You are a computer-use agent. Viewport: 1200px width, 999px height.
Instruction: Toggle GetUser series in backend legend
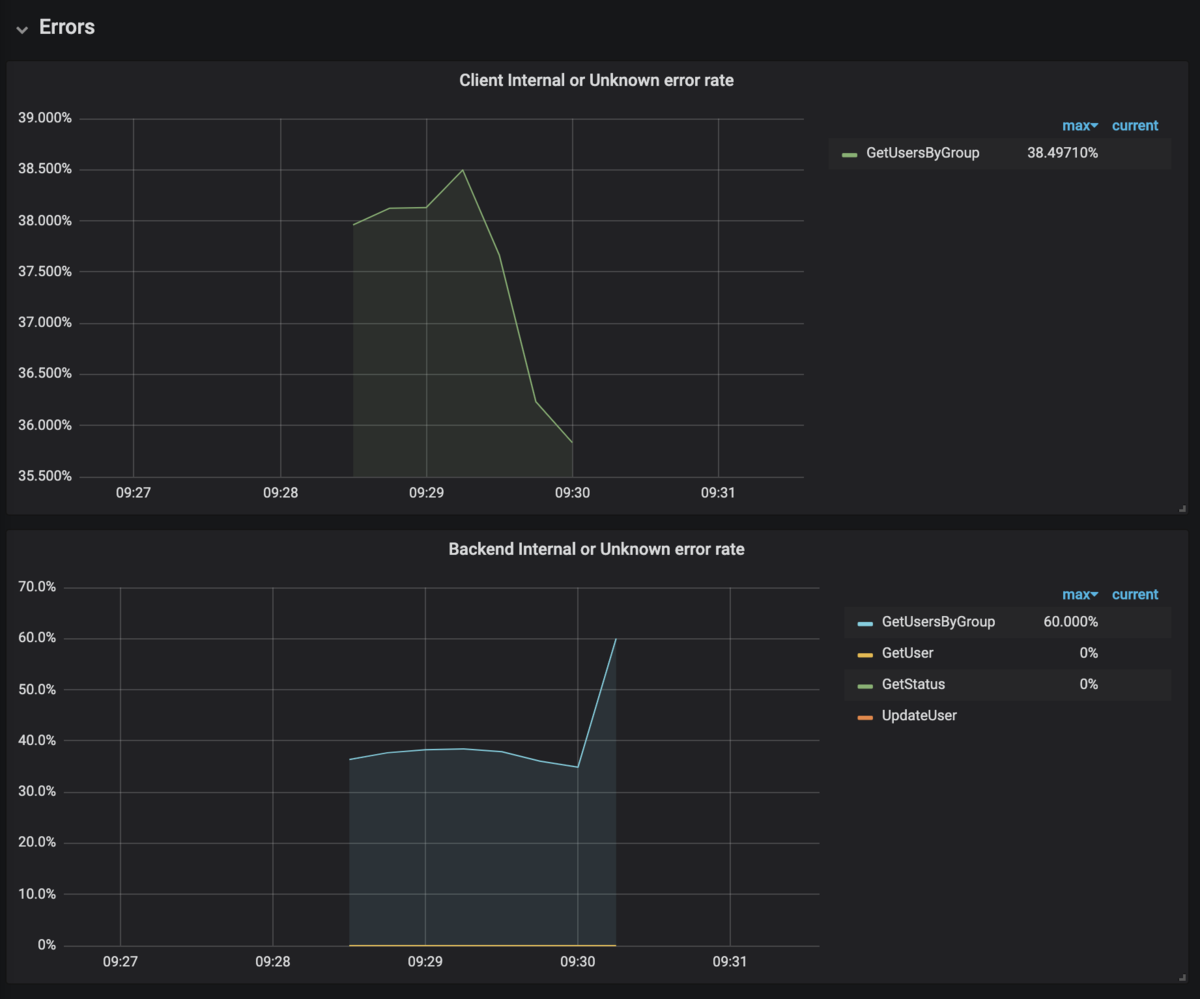(907, 653)
